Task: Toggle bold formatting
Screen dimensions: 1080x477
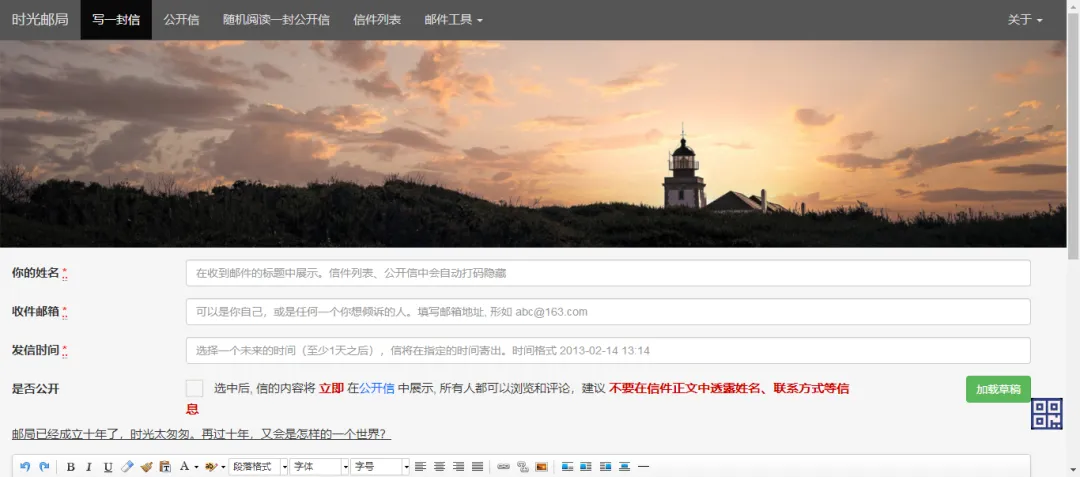Action: (x=70, y=467)
